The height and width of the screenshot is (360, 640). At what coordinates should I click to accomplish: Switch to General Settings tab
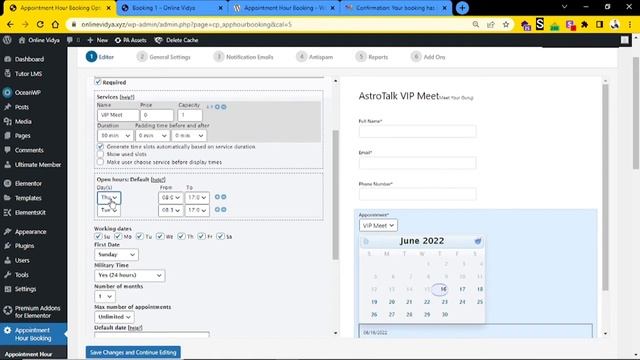[164, 57]
